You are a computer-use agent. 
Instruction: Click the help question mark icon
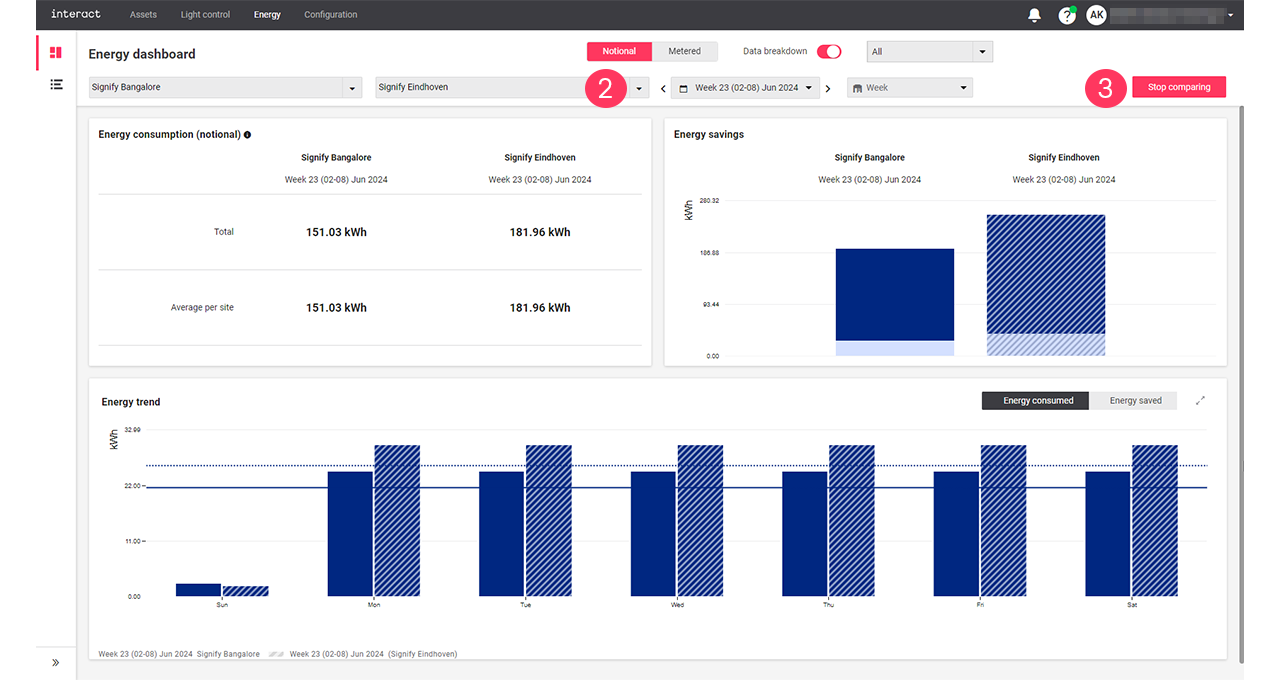1066,14
